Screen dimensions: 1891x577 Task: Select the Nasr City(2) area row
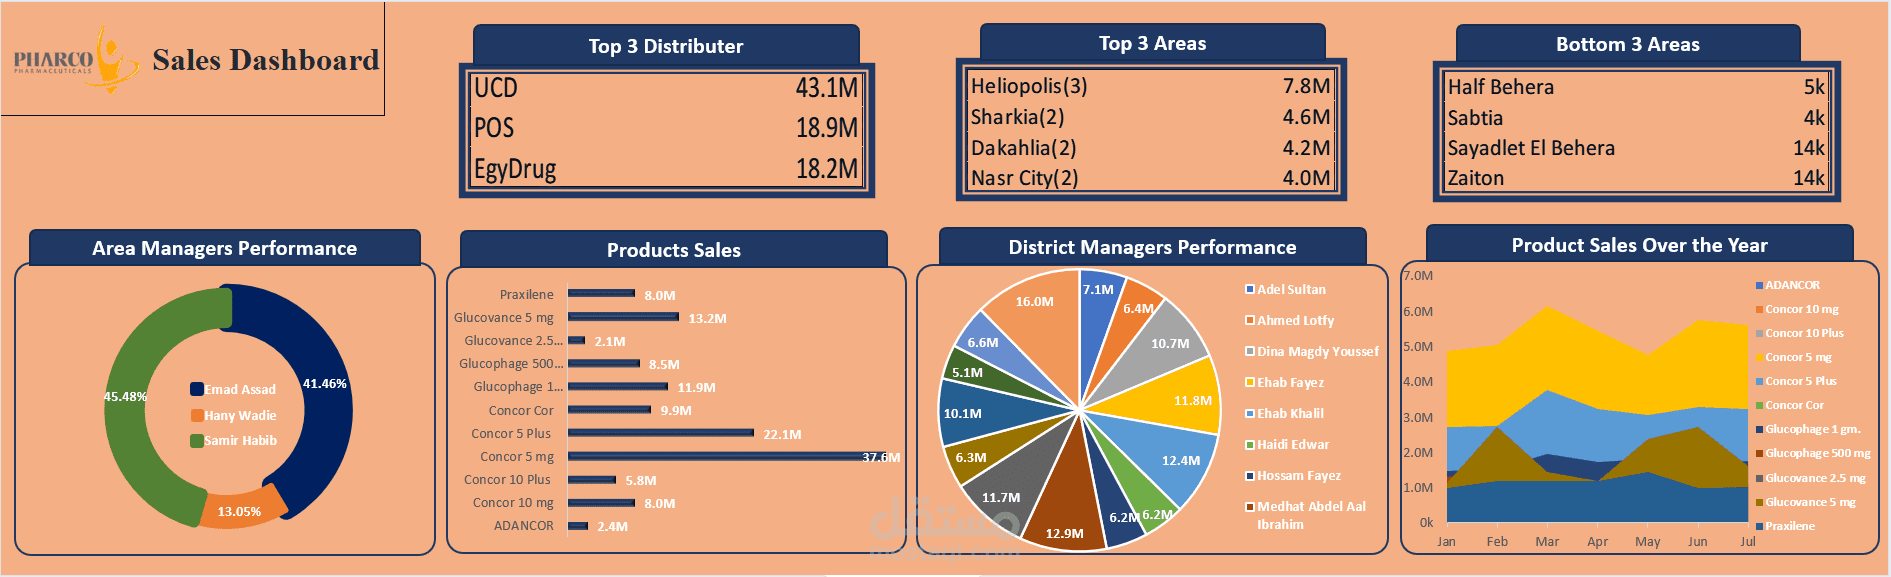click(1151, 178)
